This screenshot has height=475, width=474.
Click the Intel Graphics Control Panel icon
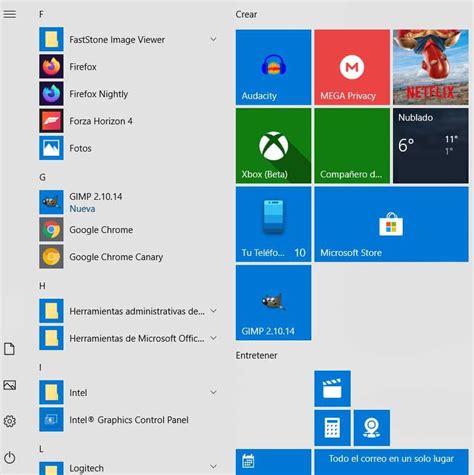[x=51, y=420]
